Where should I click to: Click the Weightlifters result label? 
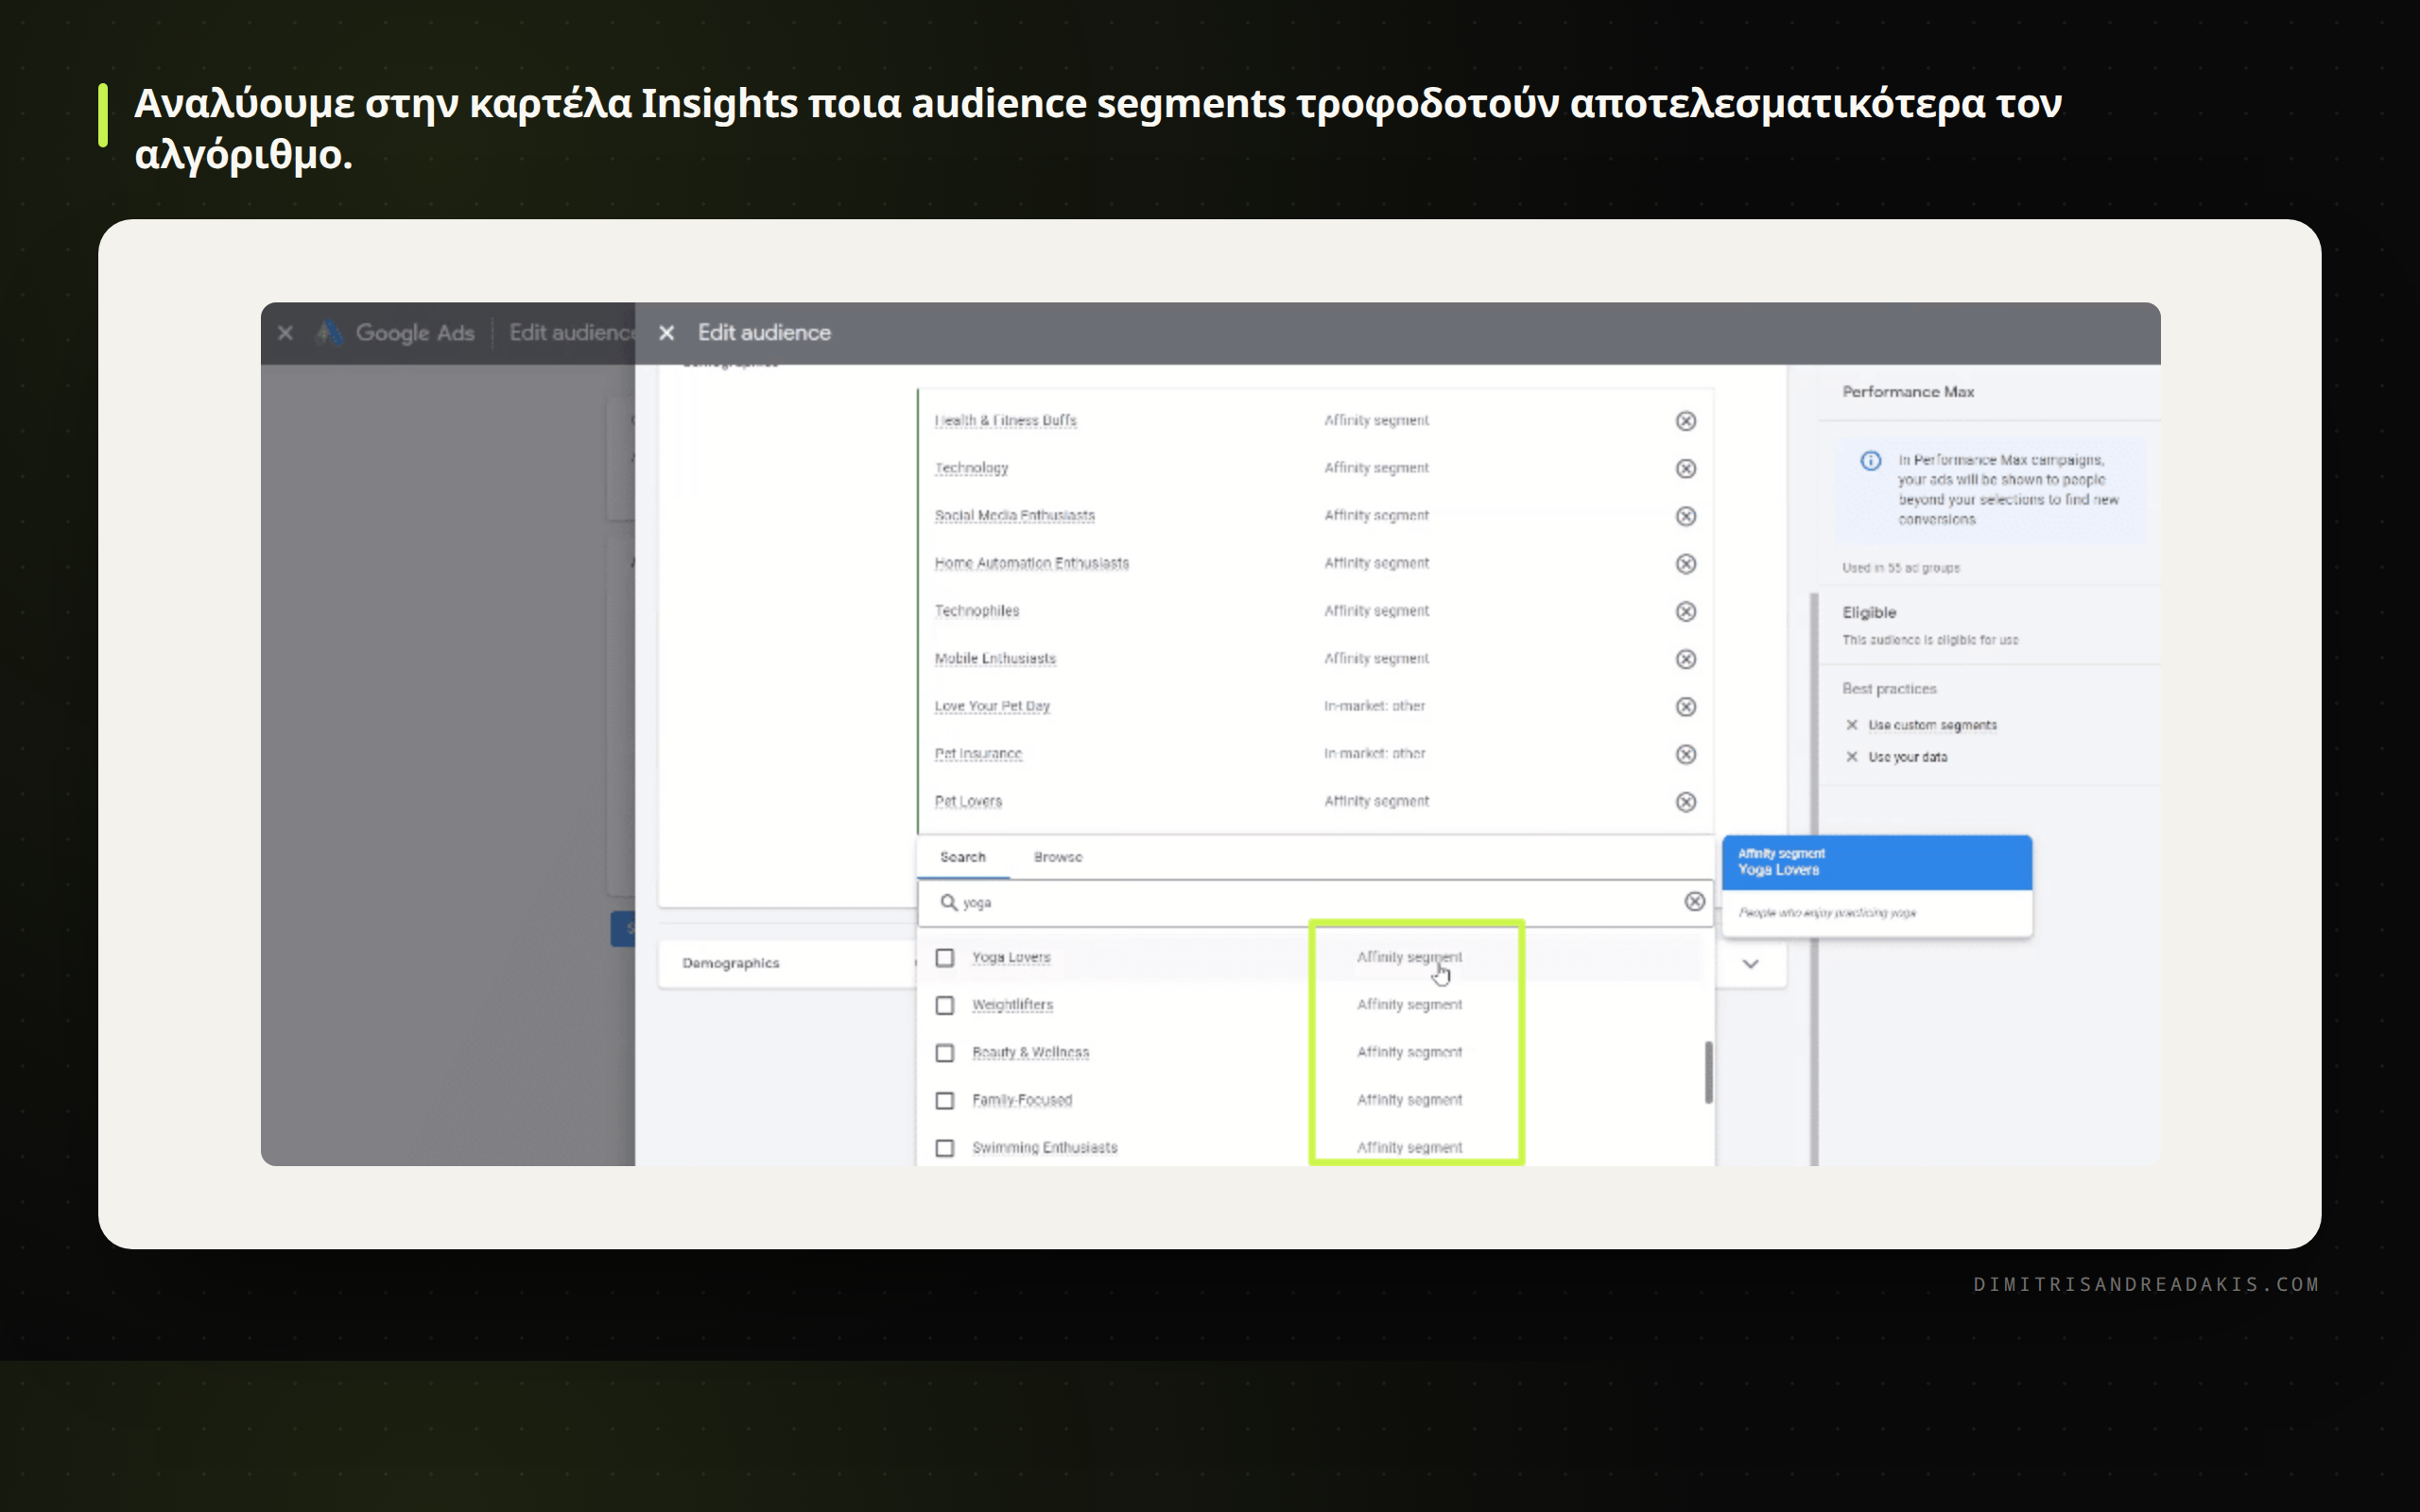point(1012,1005)
